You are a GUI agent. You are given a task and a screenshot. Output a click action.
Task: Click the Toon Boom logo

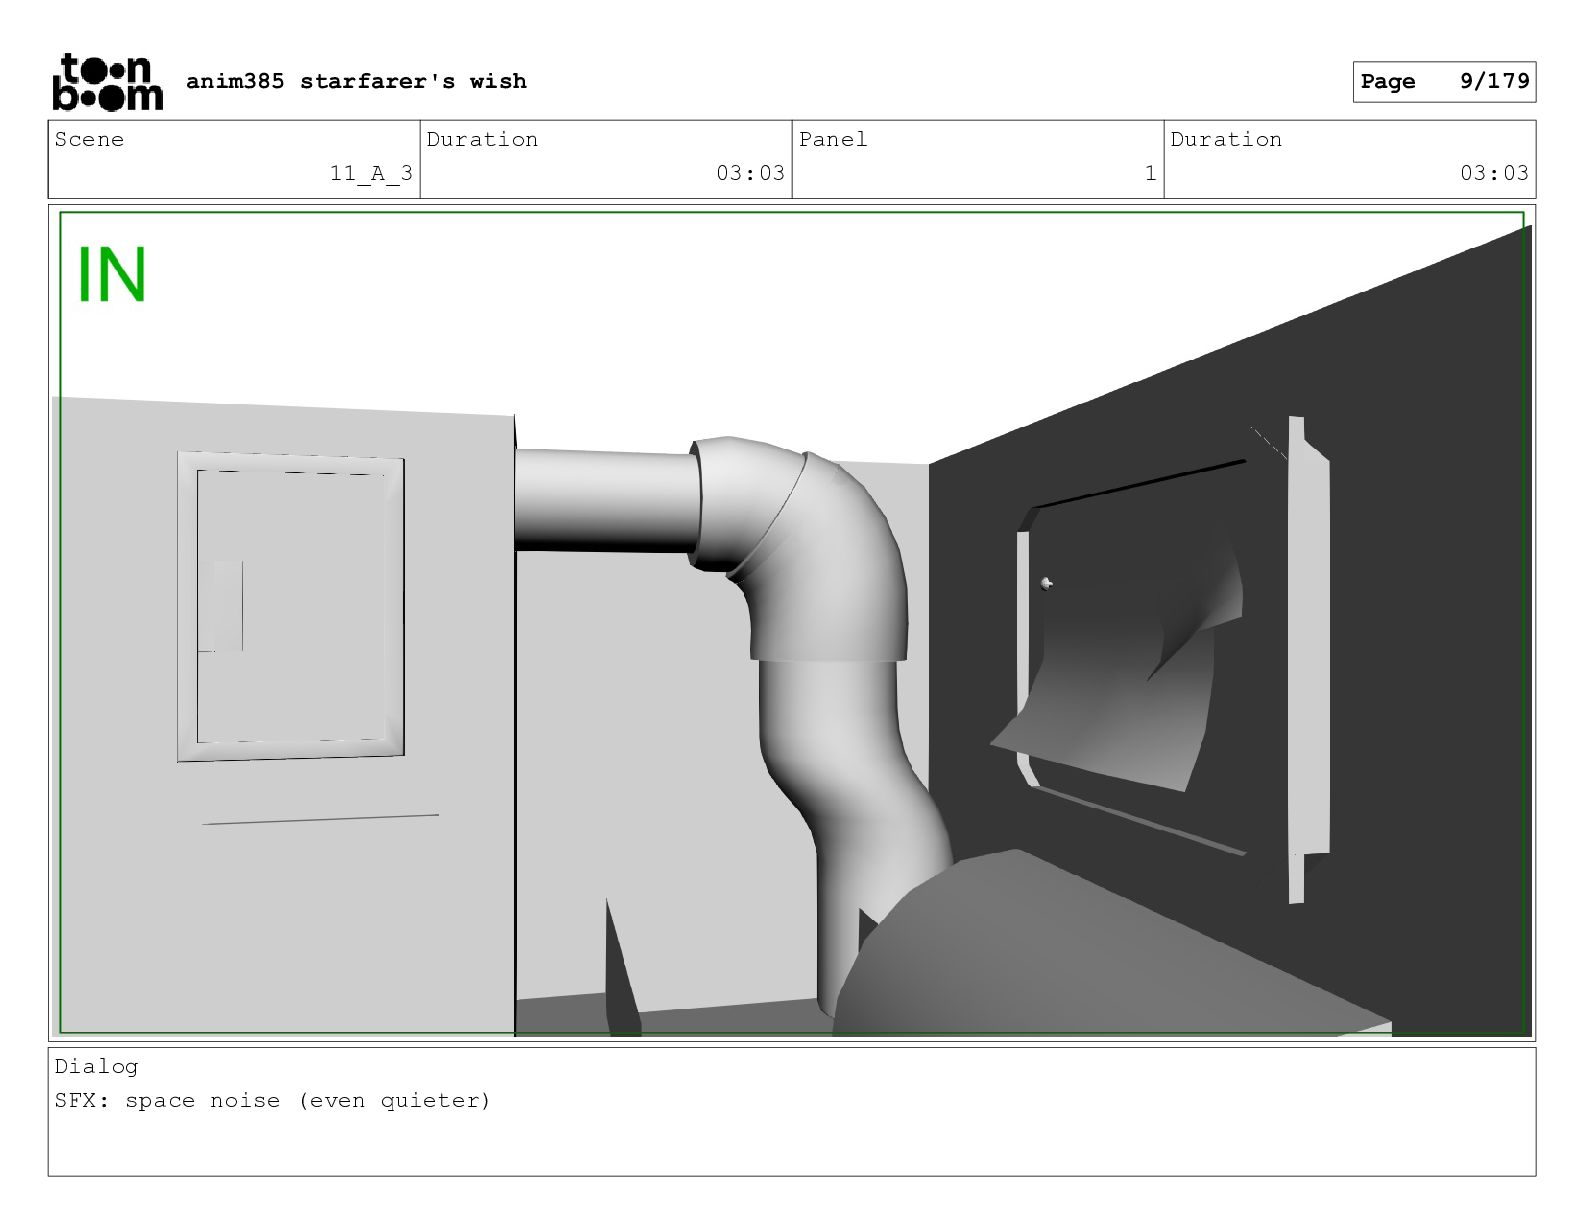107,82
